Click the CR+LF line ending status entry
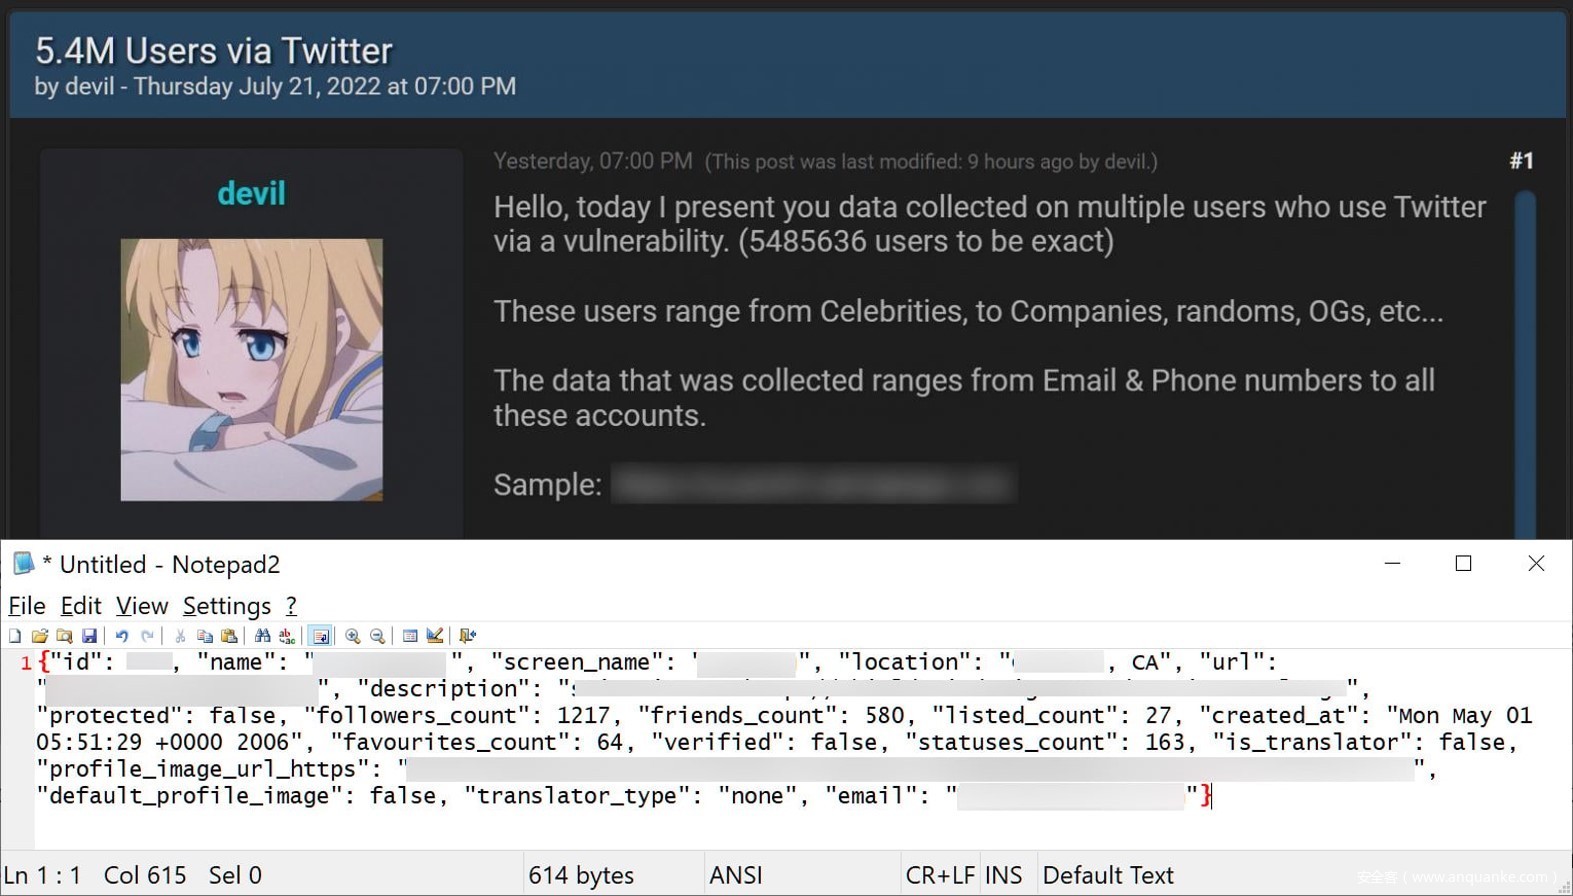Viewport: 1573px width, 896px height. coord(940,875)
